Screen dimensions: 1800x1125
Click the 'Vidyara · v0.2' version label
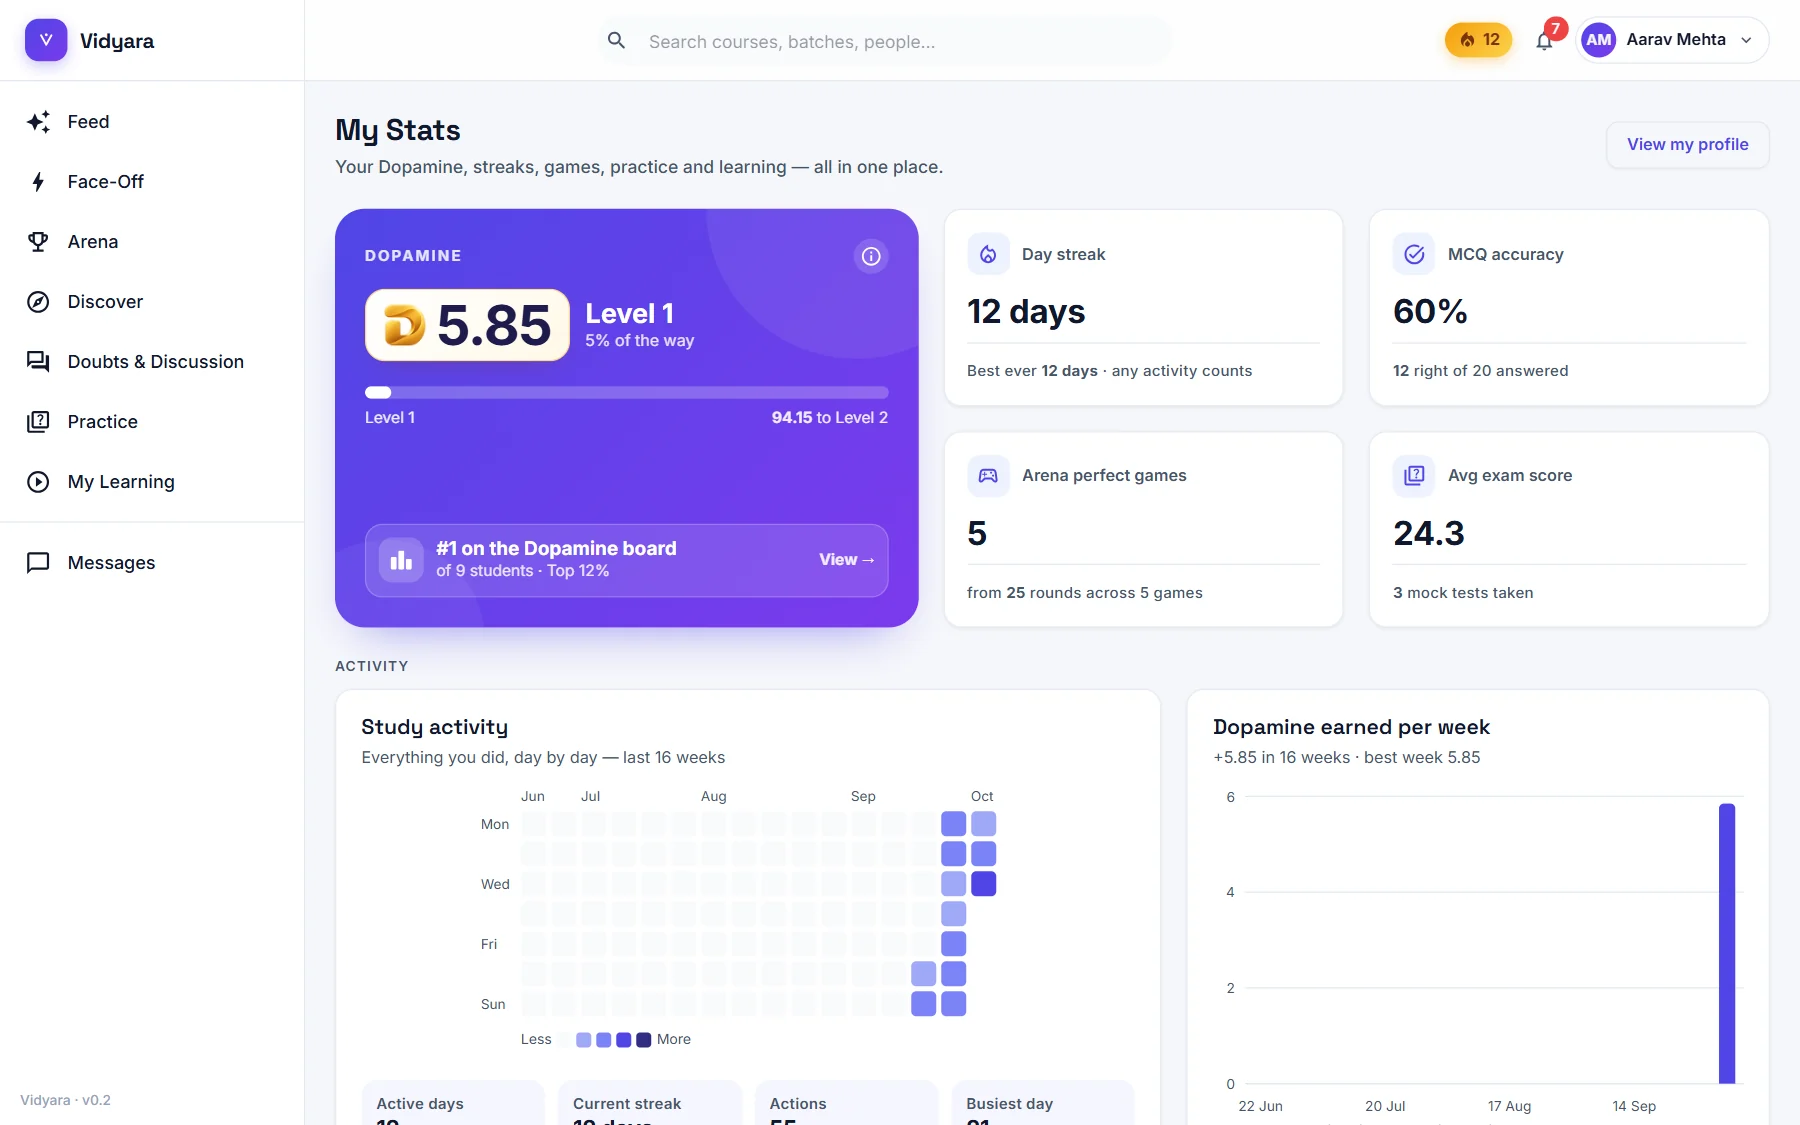pyautogui.click(x=66, y=1100)
